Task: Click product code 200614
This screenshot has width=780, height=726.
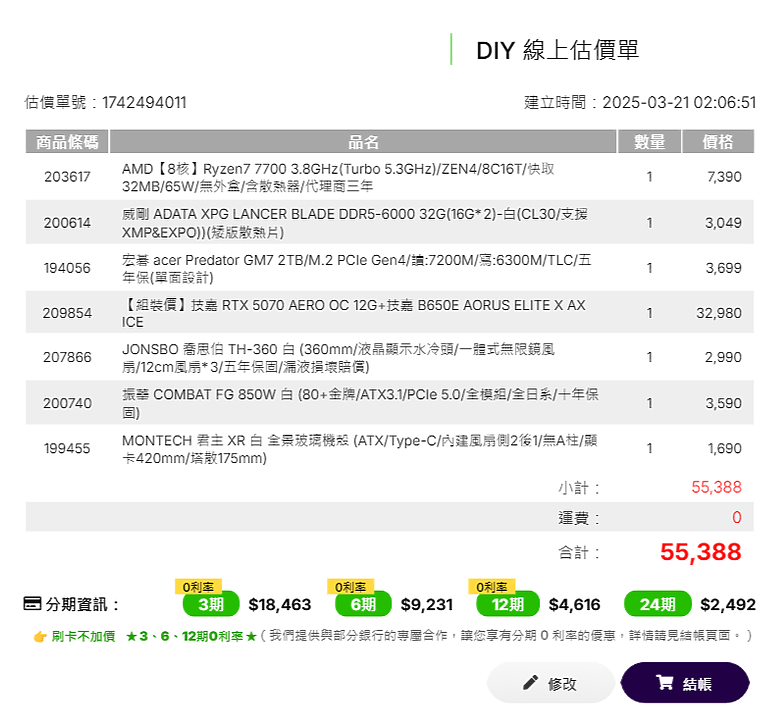Action: click(x=67, y=222)
